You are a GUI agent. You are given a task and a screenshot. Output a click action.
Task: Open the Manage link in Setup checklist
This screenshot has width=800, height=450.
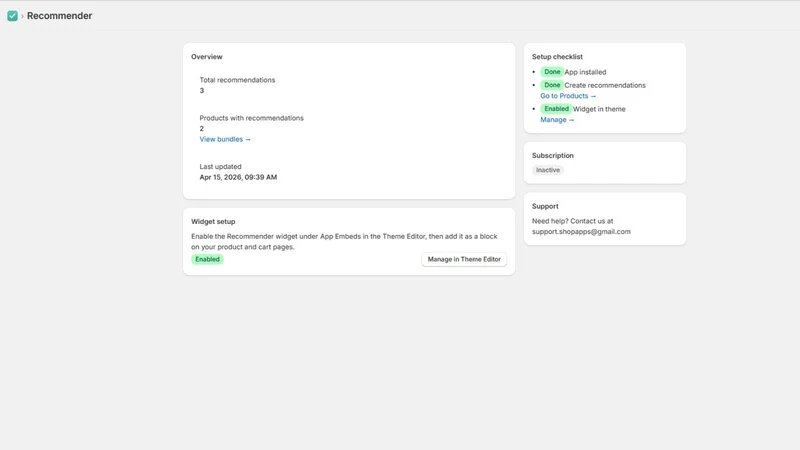coord(557,120)
